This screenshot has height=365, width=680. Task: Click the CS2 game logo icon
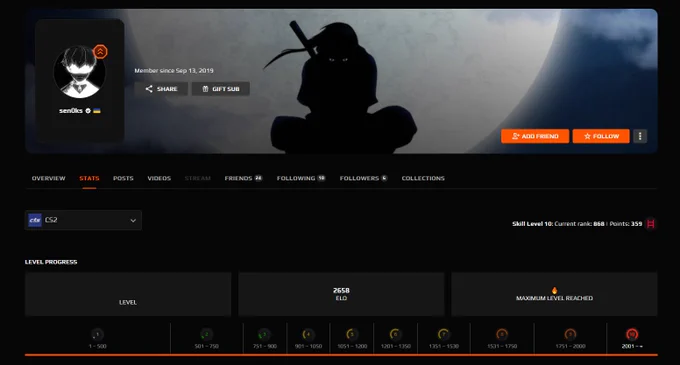[35, 220]
